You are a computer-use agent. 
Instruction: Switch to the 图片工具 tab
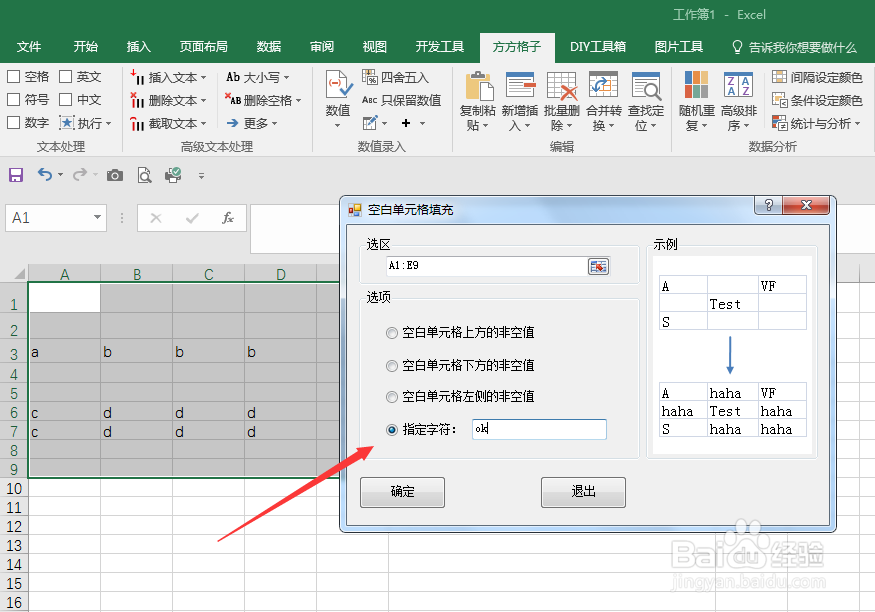[x=679, y=47]
